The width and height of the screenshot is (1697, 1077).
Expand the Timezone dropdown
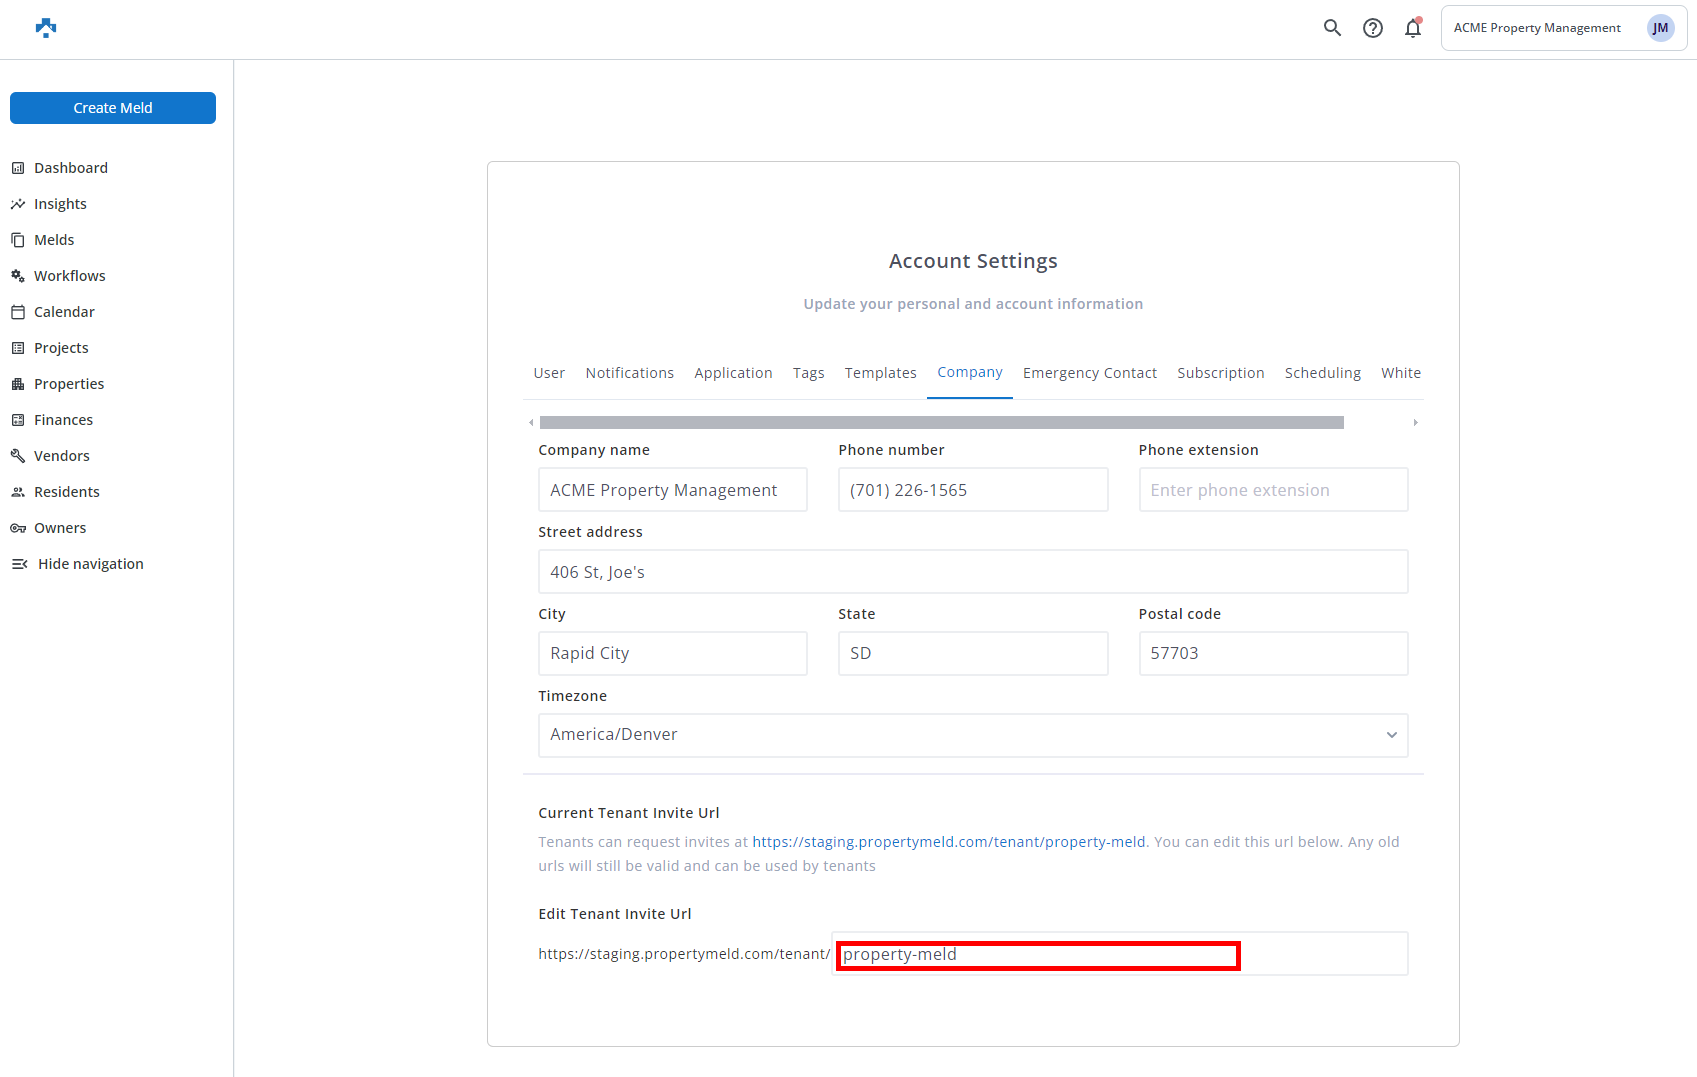[972, 735]
